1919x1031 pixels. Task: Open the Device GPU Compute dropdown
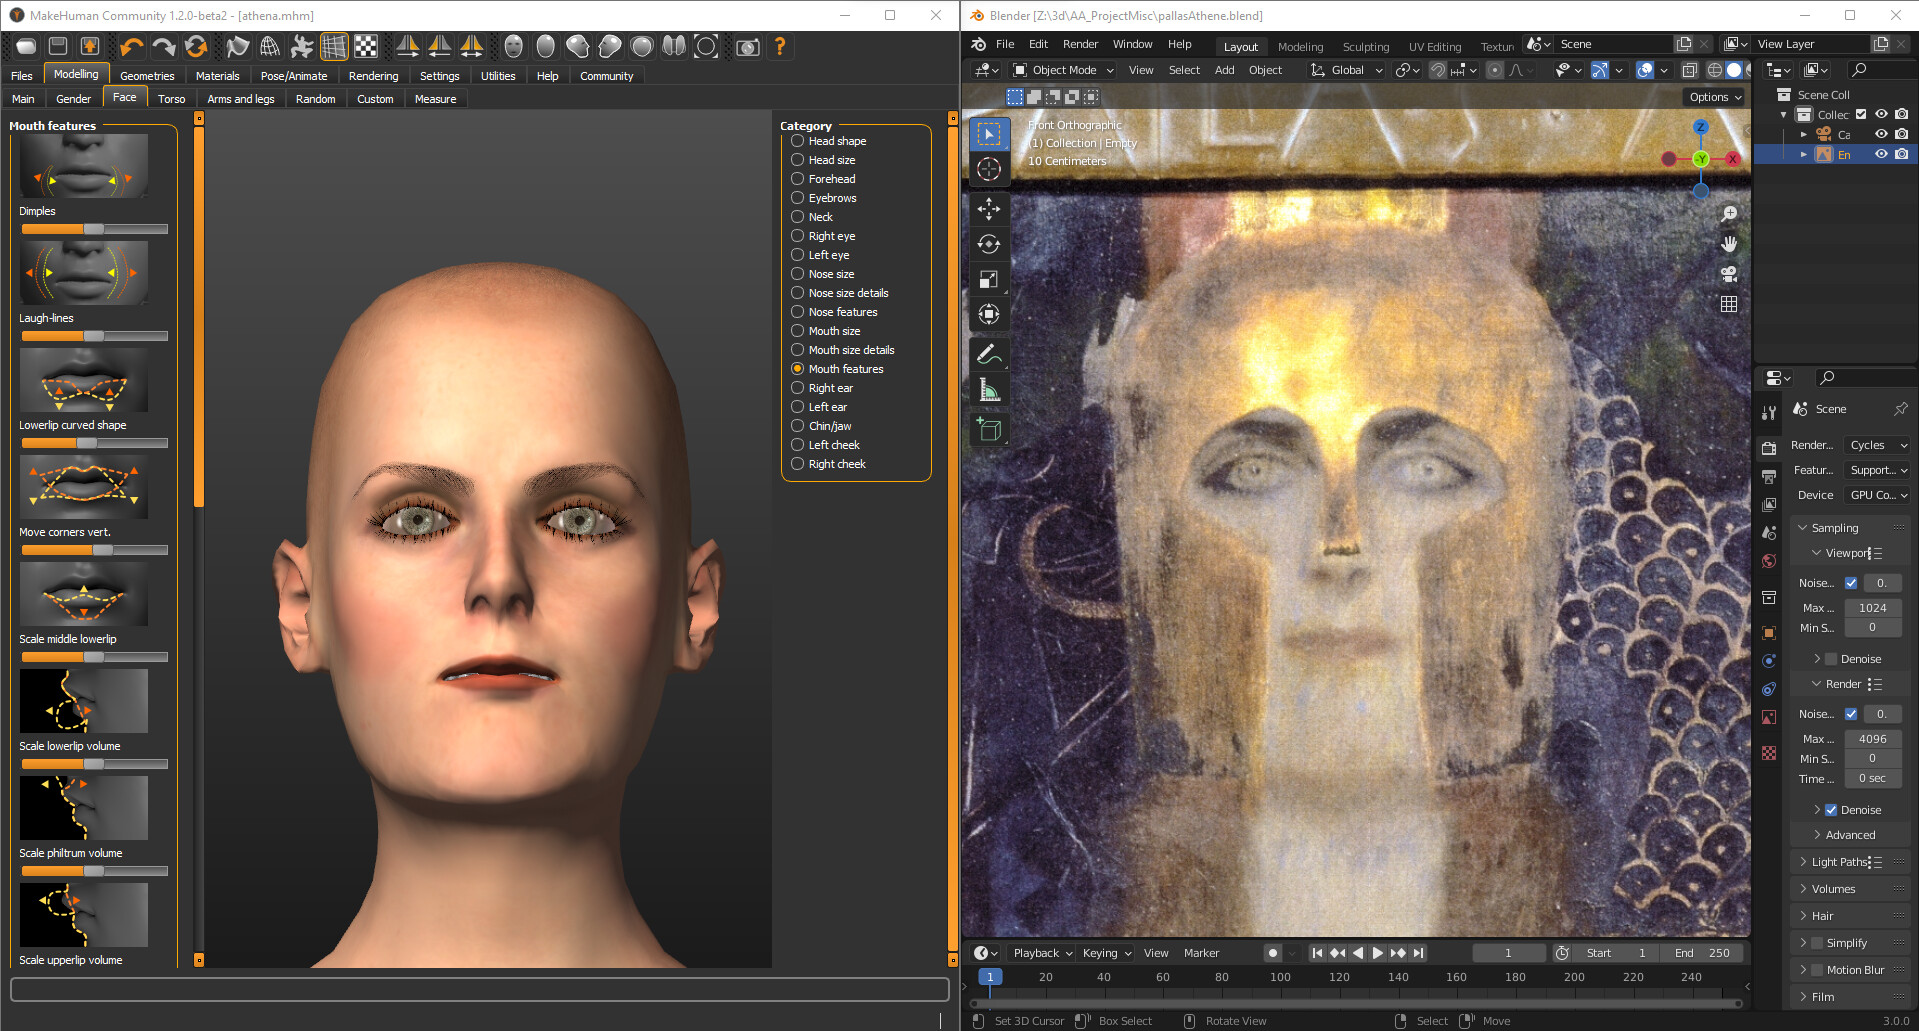click(1877, 495)
